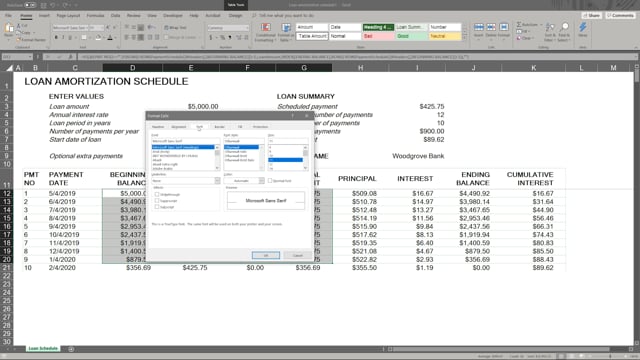Click the Share button
The width and height of the screenshot is (640, 360).
pos(591,16)
